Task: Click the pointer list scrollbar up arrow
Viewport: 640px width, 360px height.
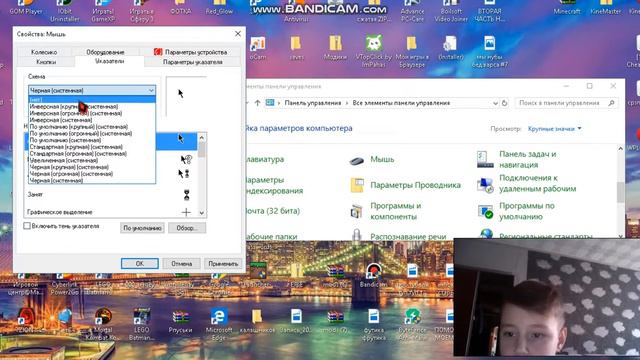Action: tap(202, 138)
